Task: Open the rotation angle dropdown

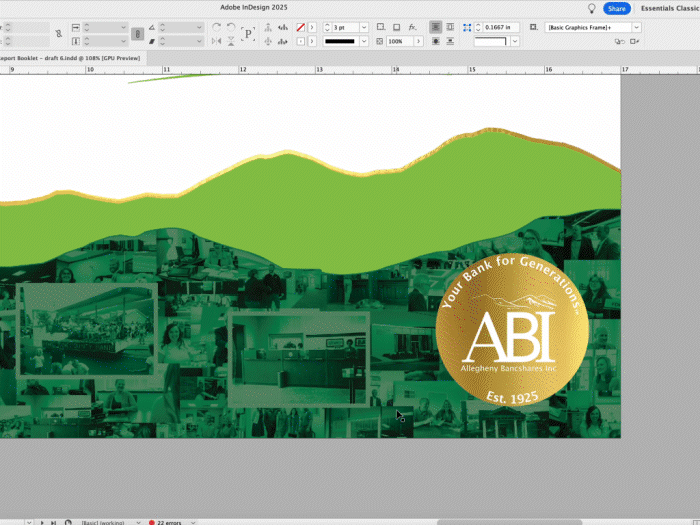Action: pos(199,28)
